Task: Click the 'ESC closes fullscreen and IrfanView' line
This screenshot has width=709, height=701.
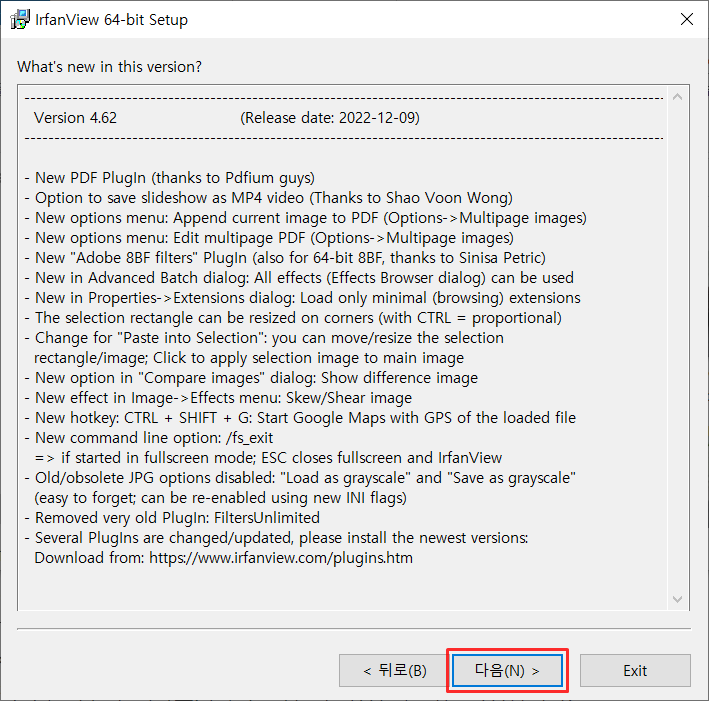Action: (268, 458)
